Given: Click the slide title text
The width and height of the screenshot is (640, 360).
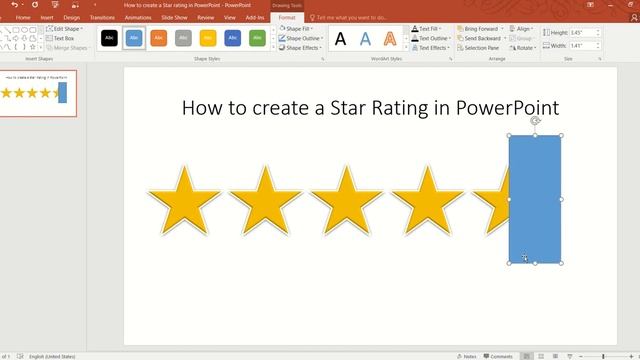Looking at the screenshot, I should (370, 108).
